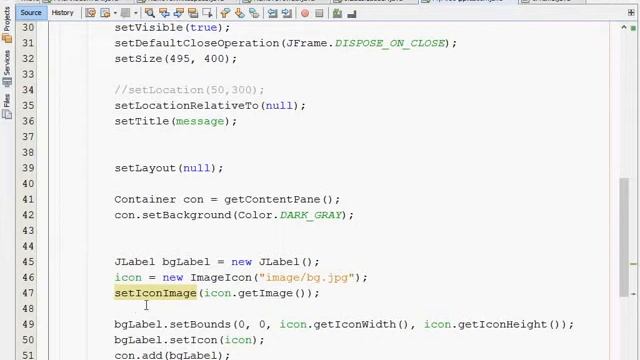Click on setLocationRelativeTo call

pyautogui.click(x=187, y=105)
